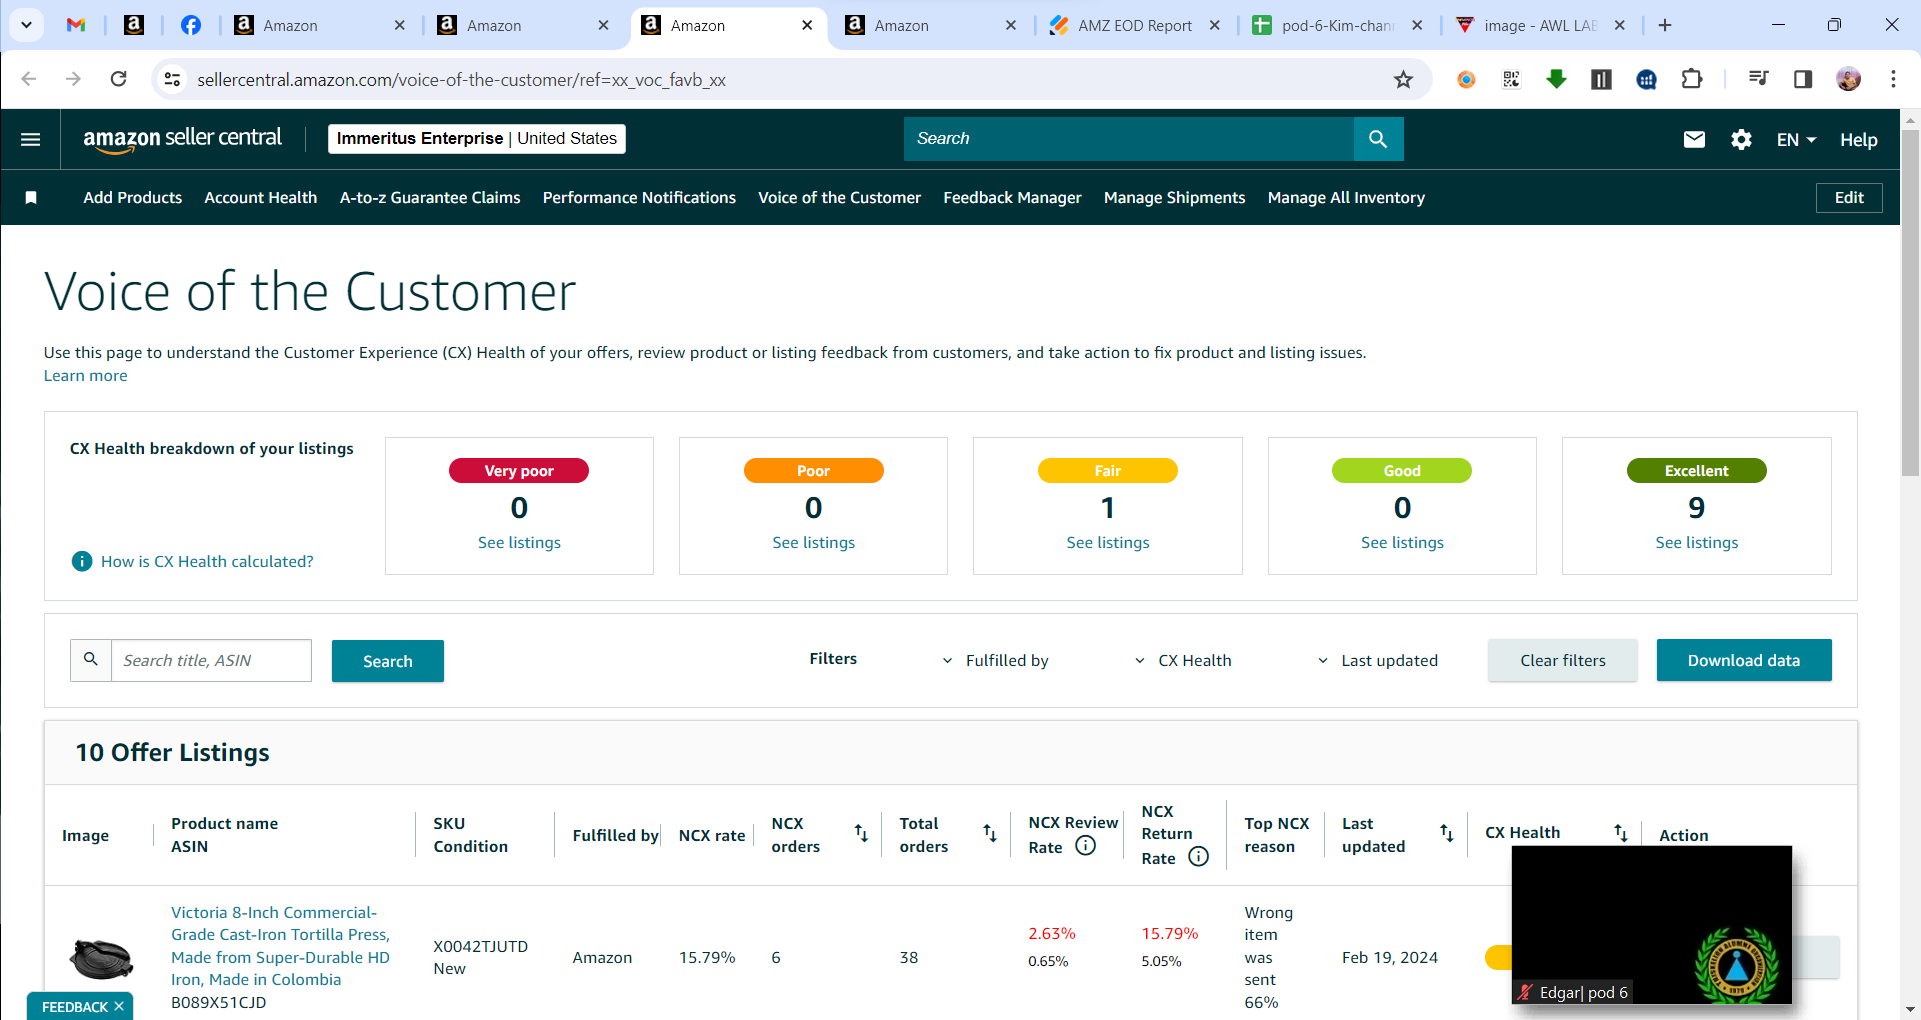
Task: Open Manage Shipments in the navigation bar
Action: coord(1174,198)
